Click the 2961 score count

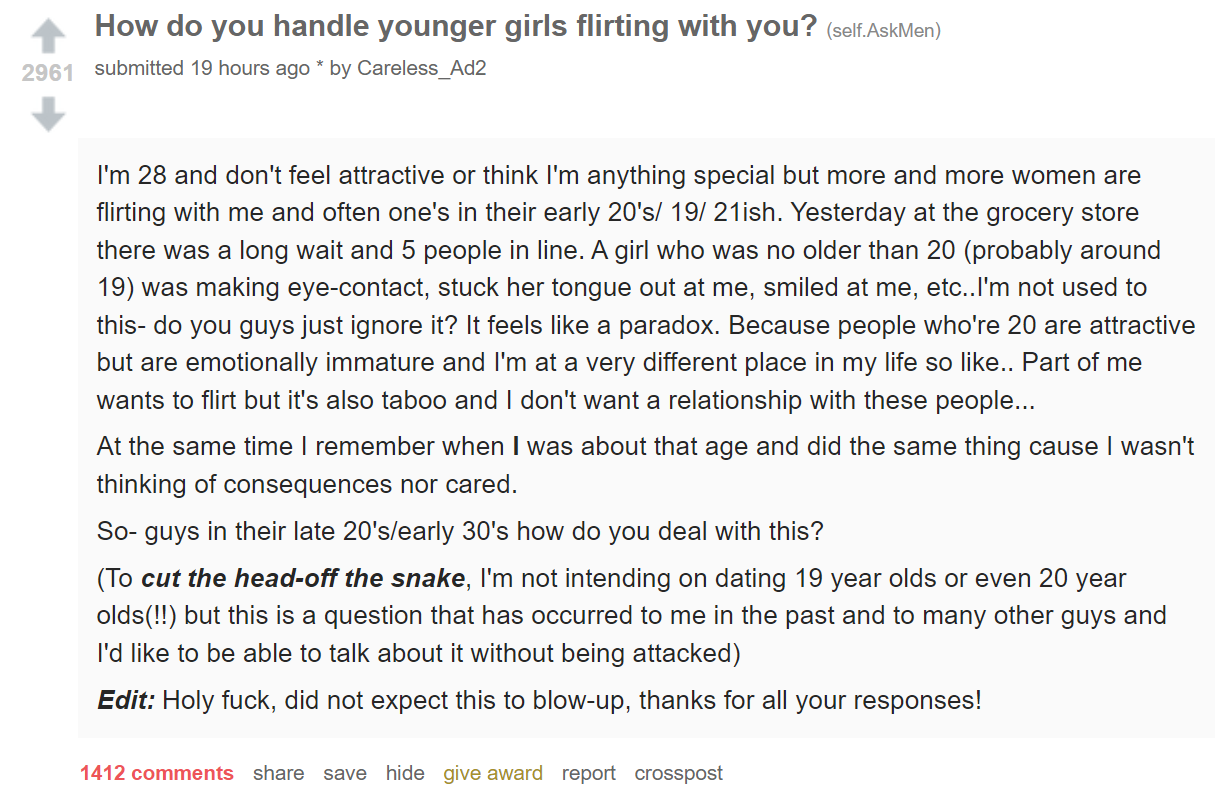[x=48, y=74]
